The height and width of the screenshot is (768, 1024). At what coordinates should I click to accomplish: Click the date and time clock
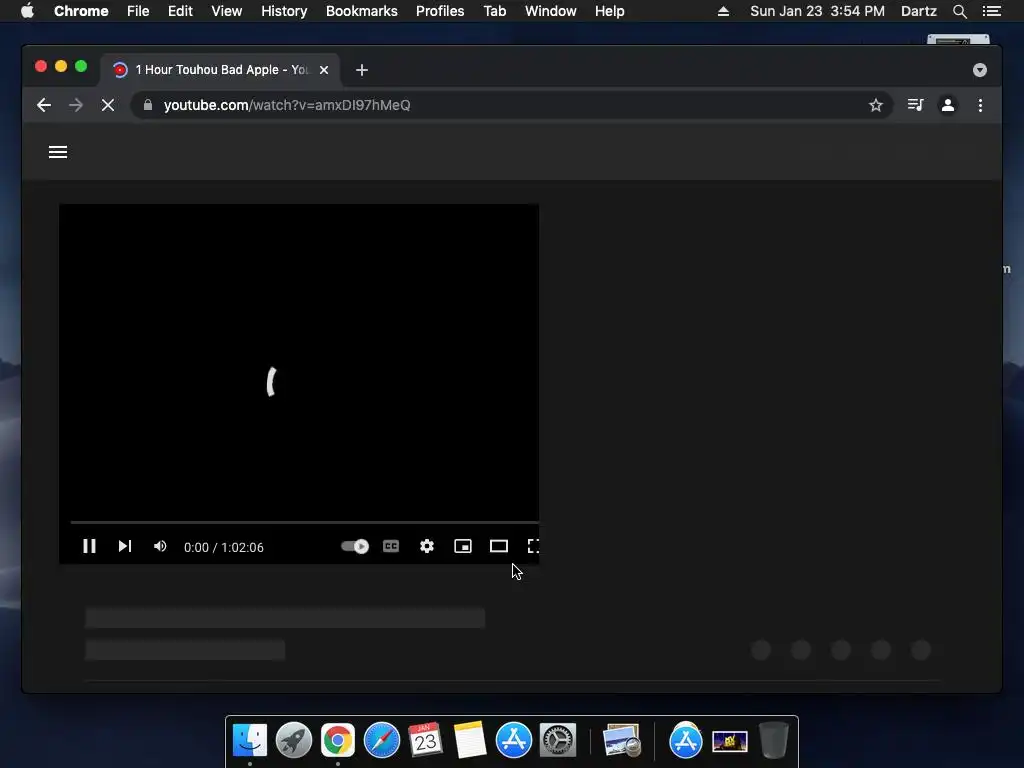(x=817, y=11)
